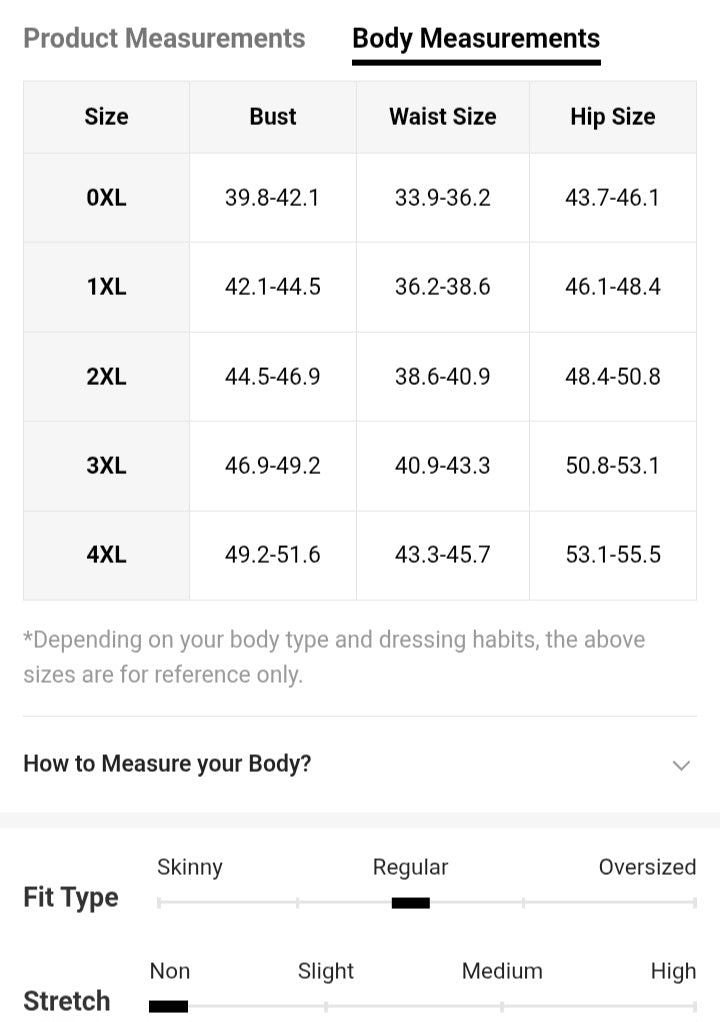Click the black Fit Type slider indicator

[410, 903]
